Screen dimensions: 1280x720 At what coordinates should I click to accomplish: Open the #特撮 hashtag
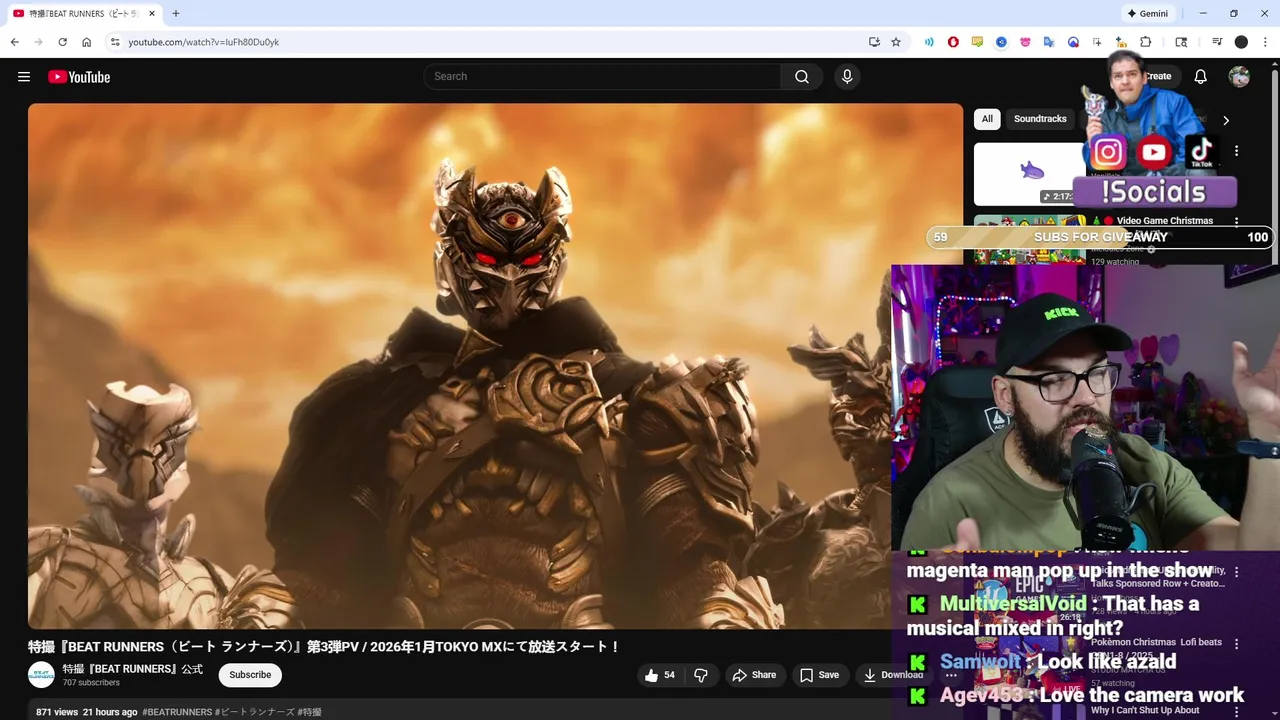tap(310, 712)
